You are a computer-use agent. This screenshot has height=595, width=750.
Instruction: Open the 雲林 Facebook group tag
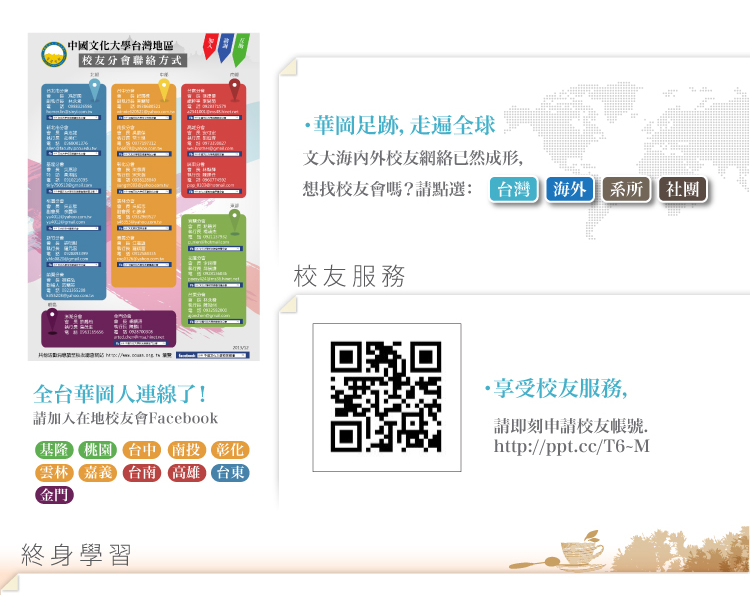pyautogui.click(x=54, y=473)
